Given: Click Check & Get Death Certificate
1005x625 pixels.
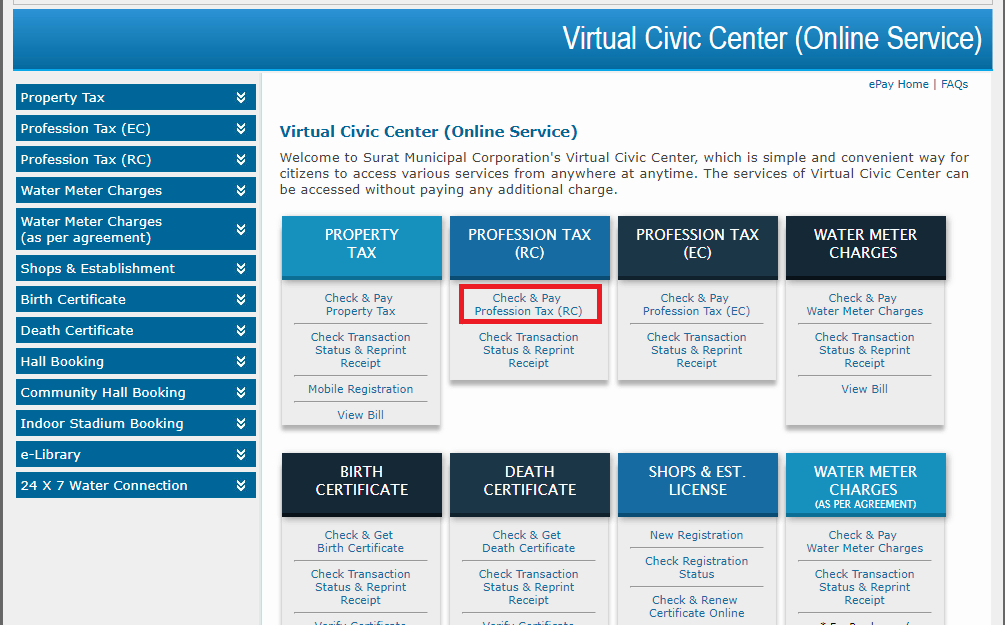Looking at the screenshot, I should 528,542.
